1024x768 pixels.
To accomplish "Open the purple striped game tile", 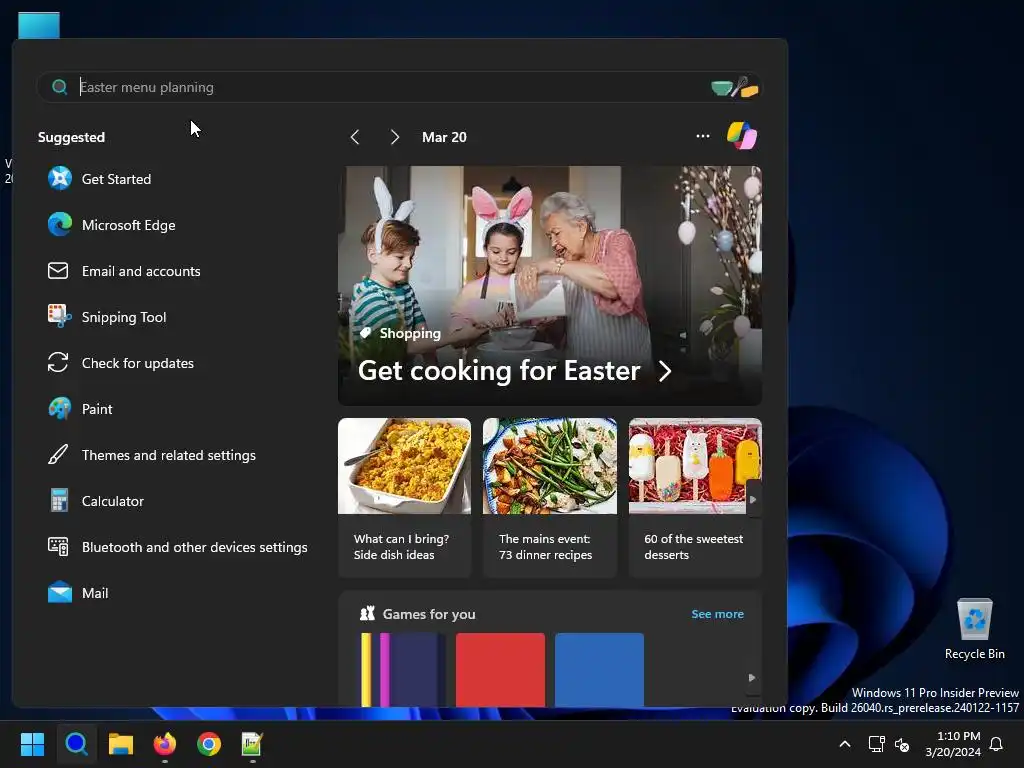I will [403, 669].
